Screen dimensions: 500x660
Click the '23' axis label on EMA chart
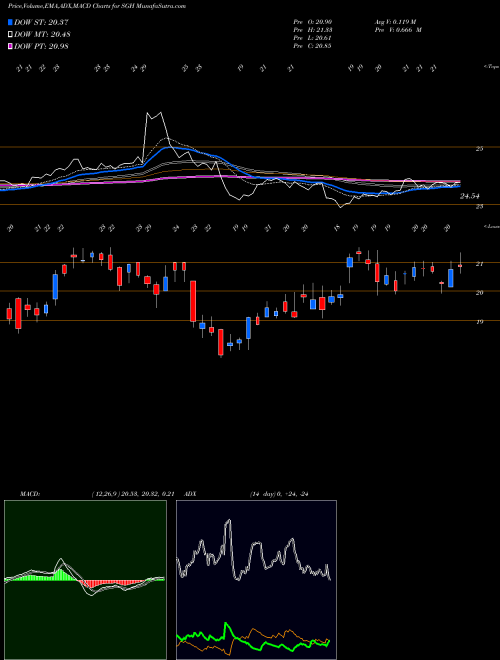(479, 206)
